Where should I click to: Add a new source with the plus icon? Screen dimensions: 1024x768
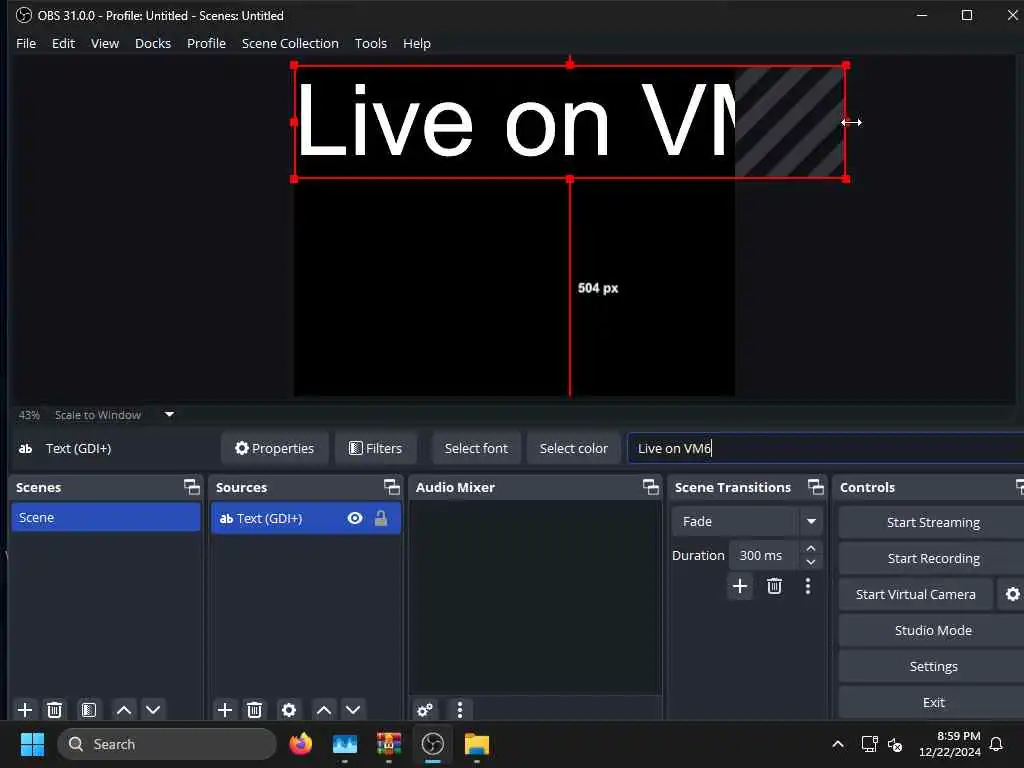tap(225, 710)
